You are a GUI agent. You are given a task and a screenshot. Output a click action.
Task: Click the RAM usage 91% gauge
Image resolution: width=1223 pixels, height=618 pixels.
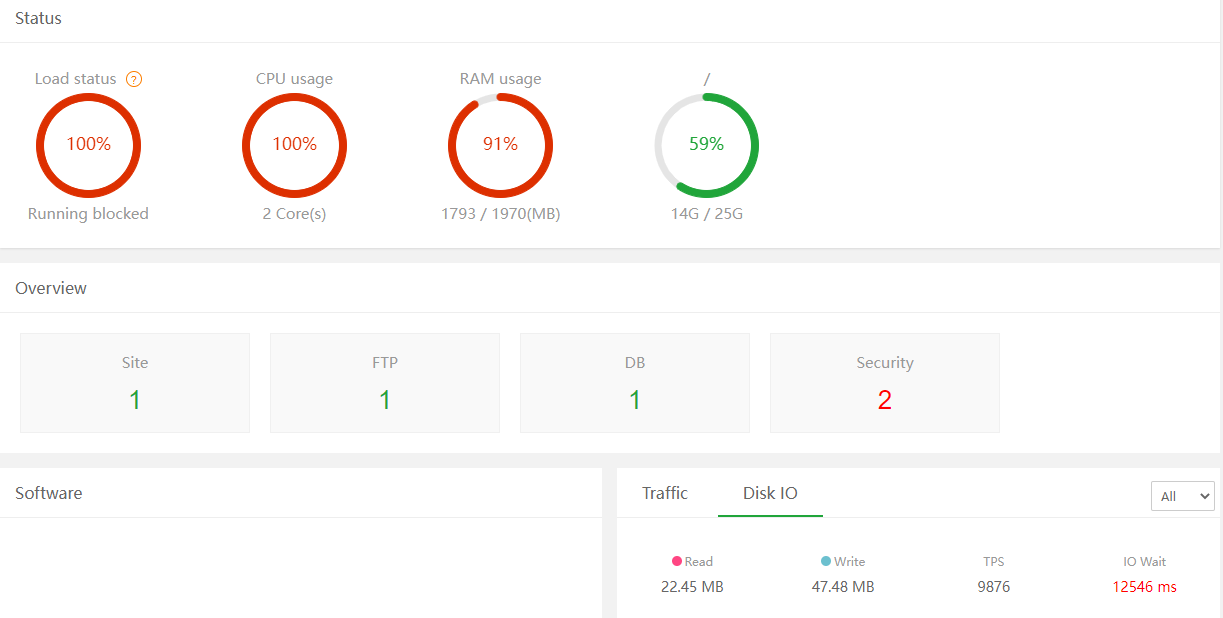[x=500, y=144]
